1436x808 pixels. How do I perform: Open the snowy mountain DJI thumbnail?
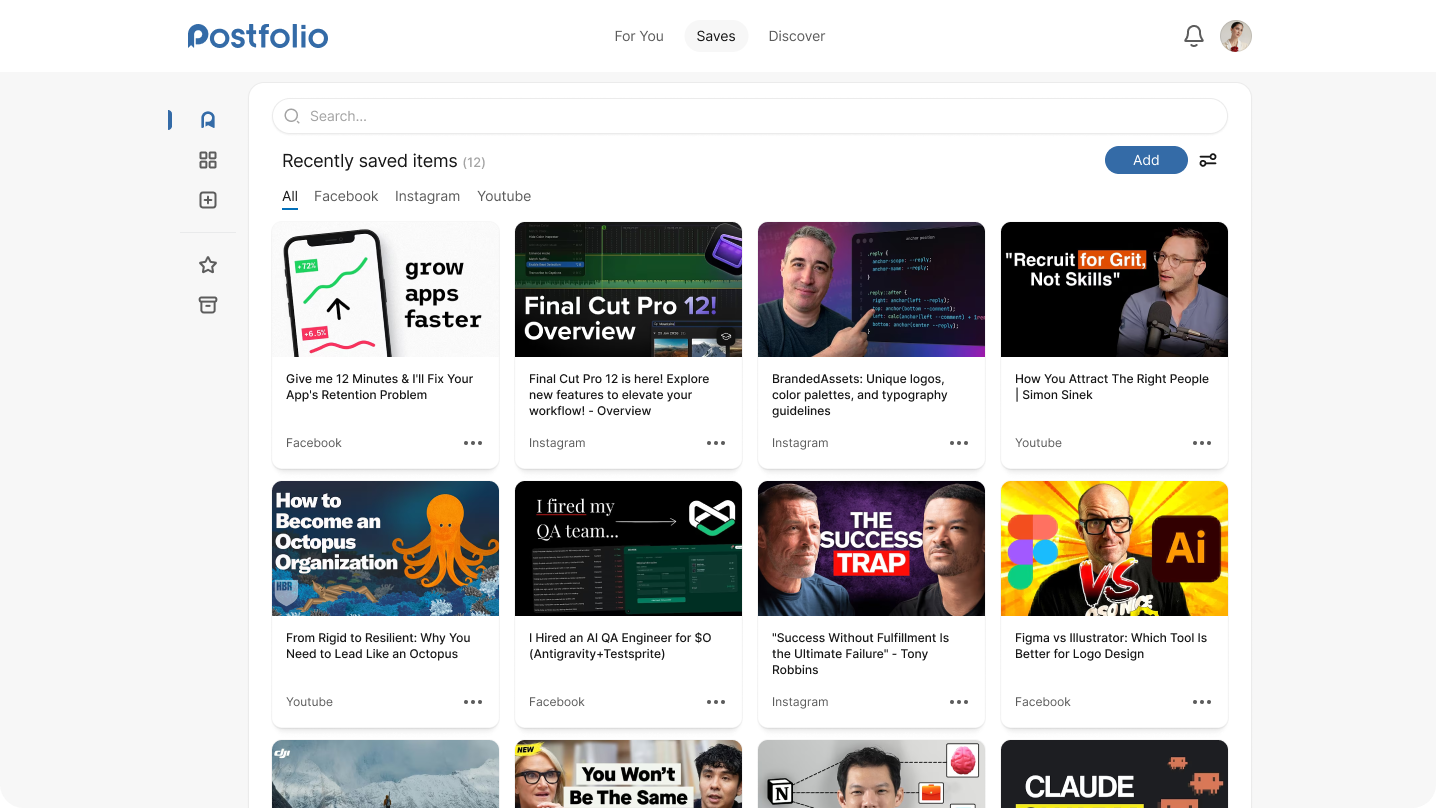coord(385,774)
